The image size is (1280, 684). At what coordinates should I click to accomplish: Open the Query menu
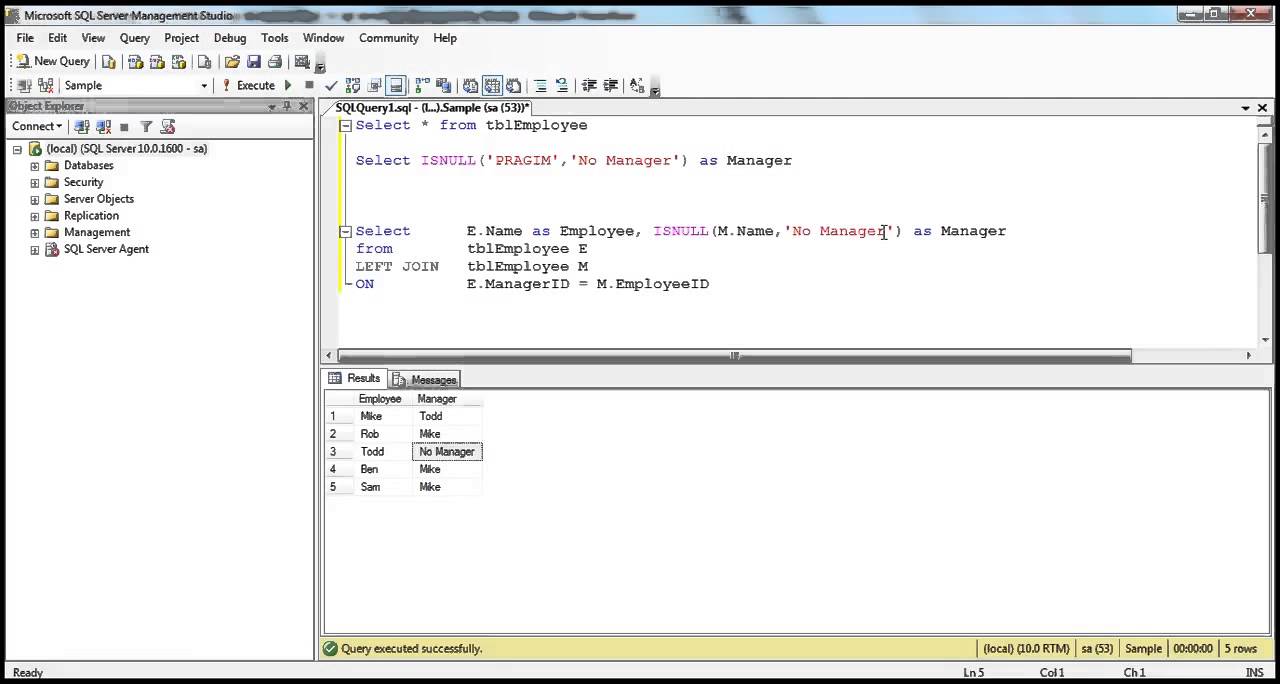point(134,38)
